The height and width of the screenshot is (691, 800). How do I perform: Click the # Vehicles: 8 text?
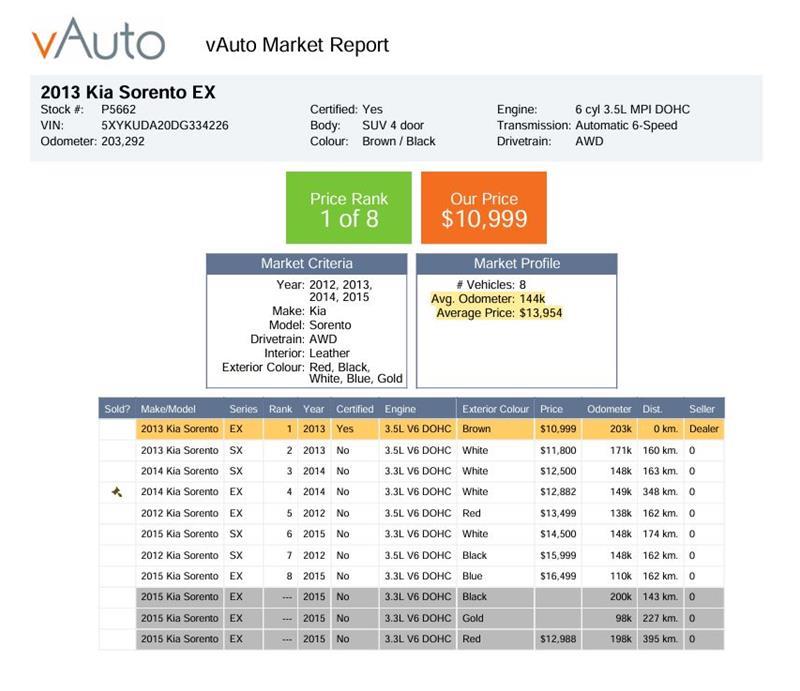pyautogui.click(x=491, y=285)
